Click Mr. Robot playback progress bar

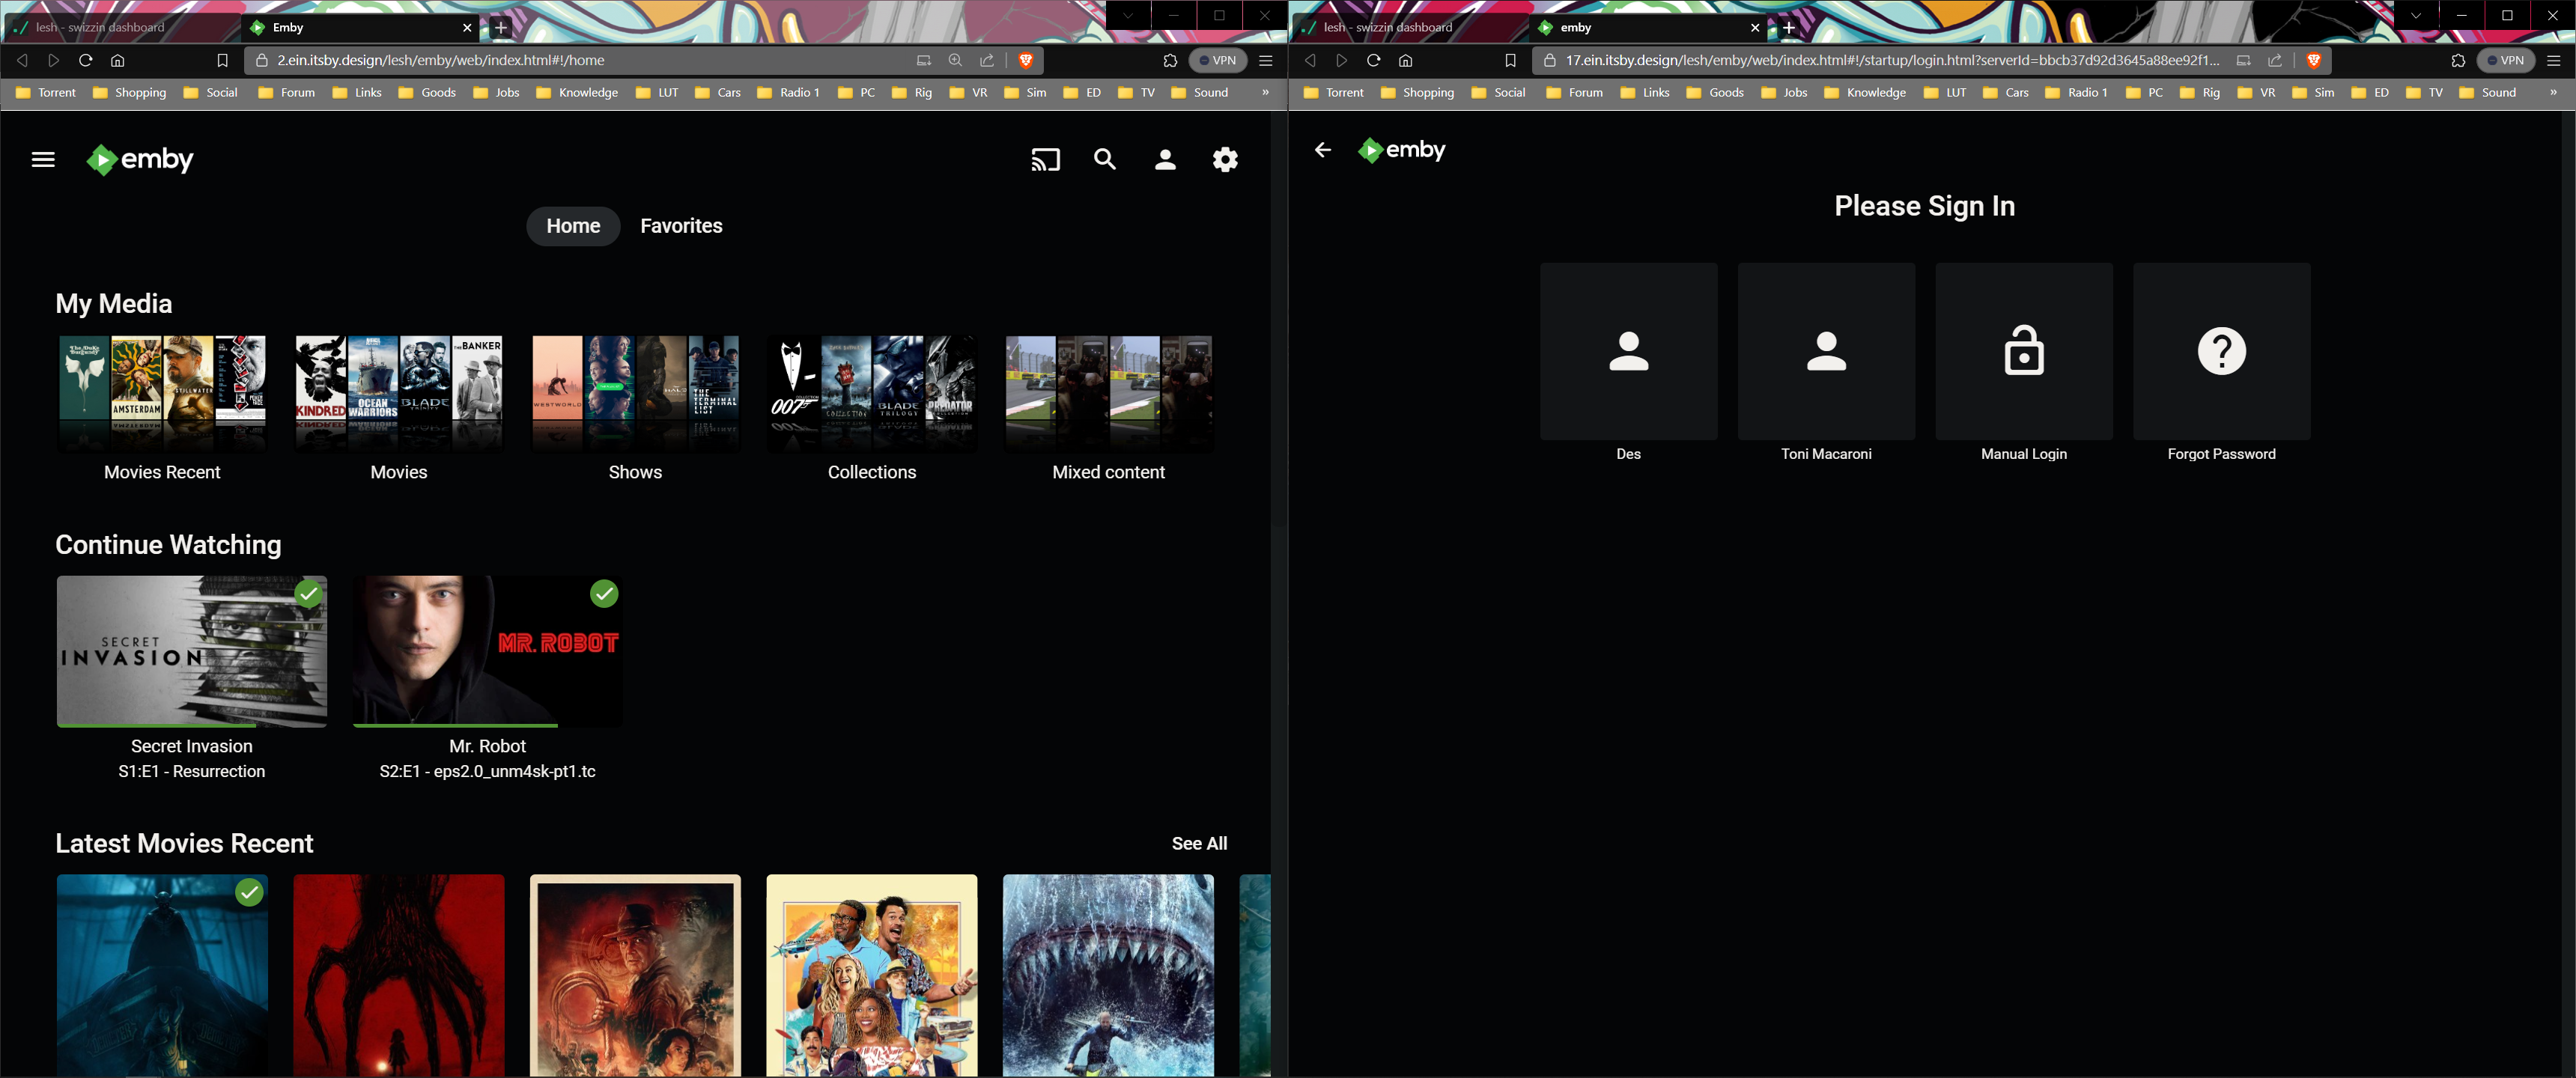[x=456, y=725]
